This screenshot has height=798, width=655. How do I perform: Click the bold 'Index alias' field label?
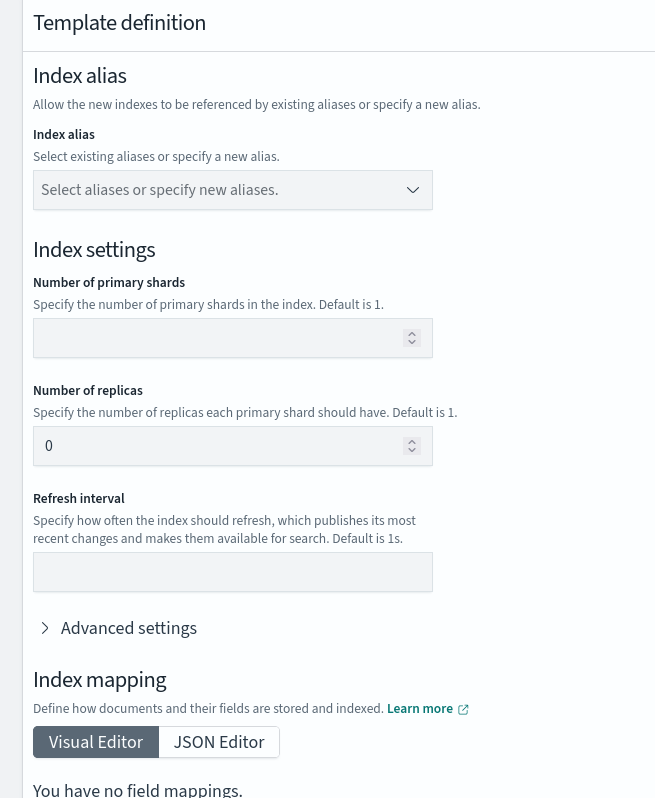[x=64, y=134]
